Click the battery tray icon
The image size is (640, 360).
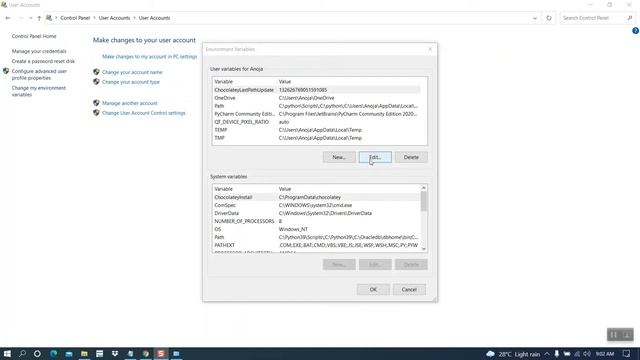tap(567, 354)
